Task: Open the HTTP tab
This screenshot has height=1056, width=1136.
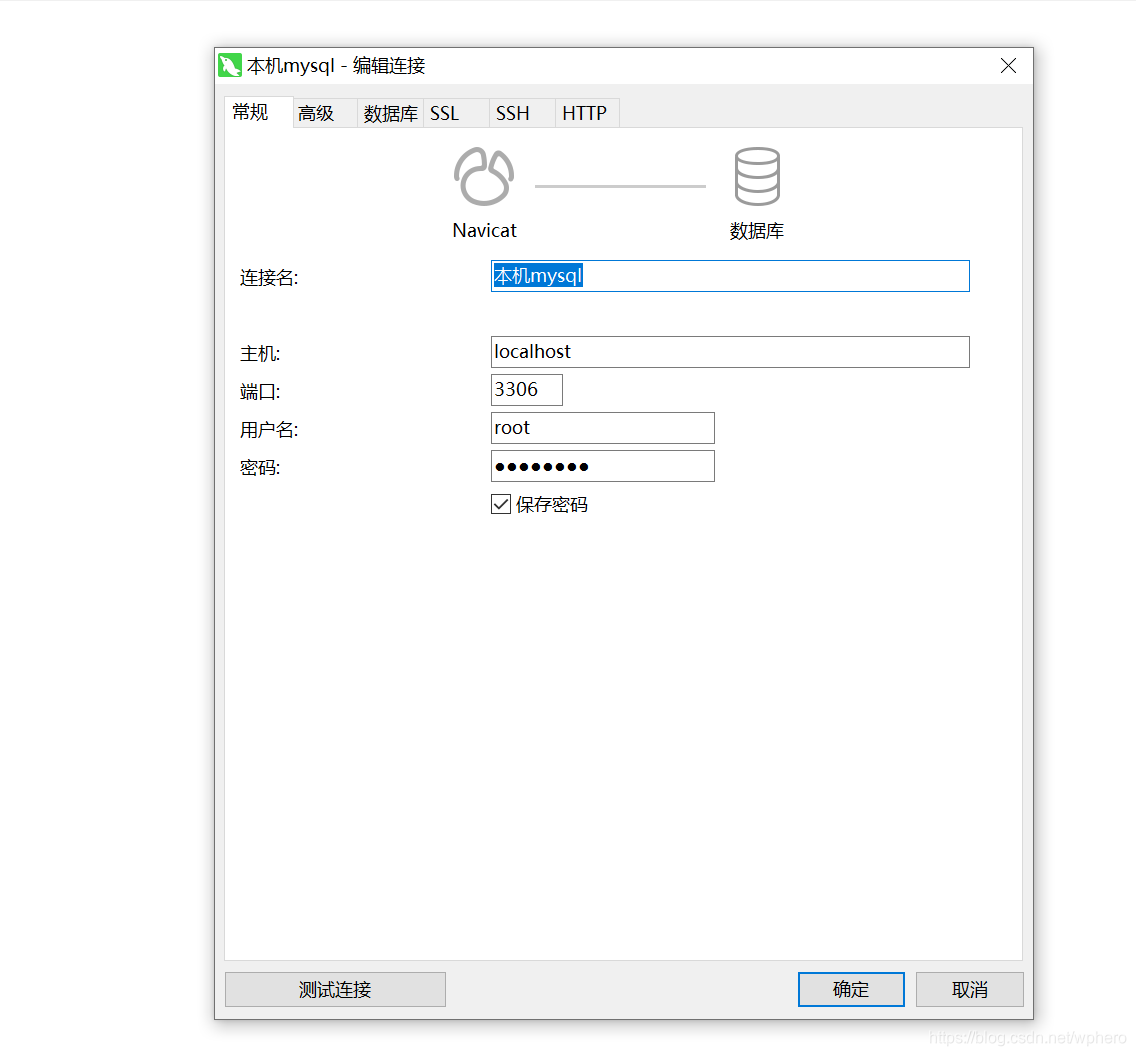Action: click(588, 113)
